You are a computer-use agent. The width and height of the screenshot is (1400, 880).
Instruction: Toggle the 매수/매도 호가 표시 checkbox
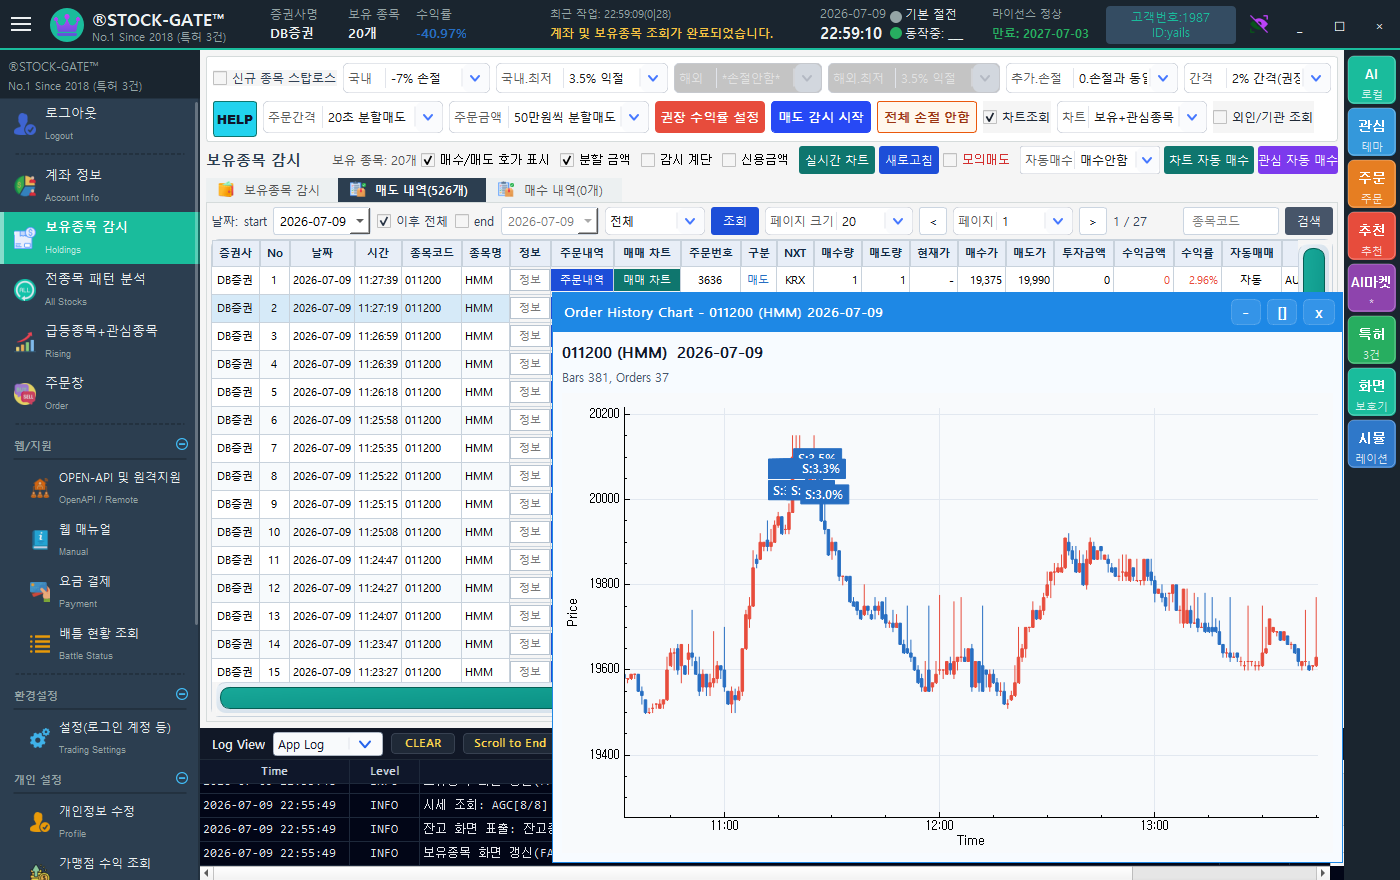(x=428, y=159)
